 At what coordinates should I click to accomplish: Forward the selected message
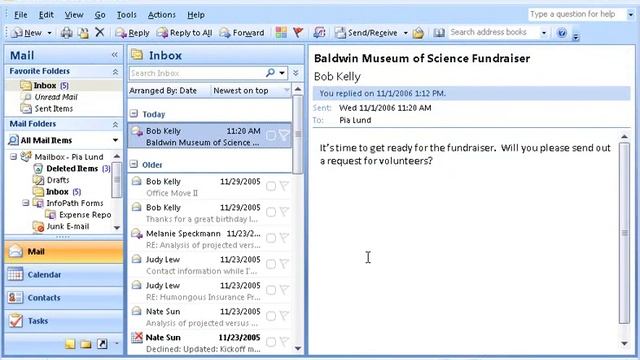[242, 33]
